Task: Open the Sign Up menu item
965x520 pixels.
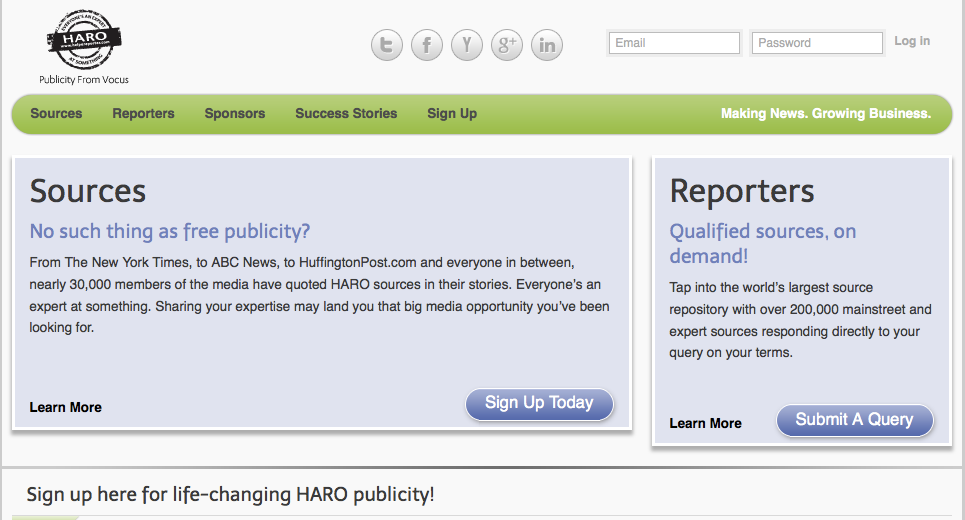Action: pyautogui.click(x=452, y=114)
